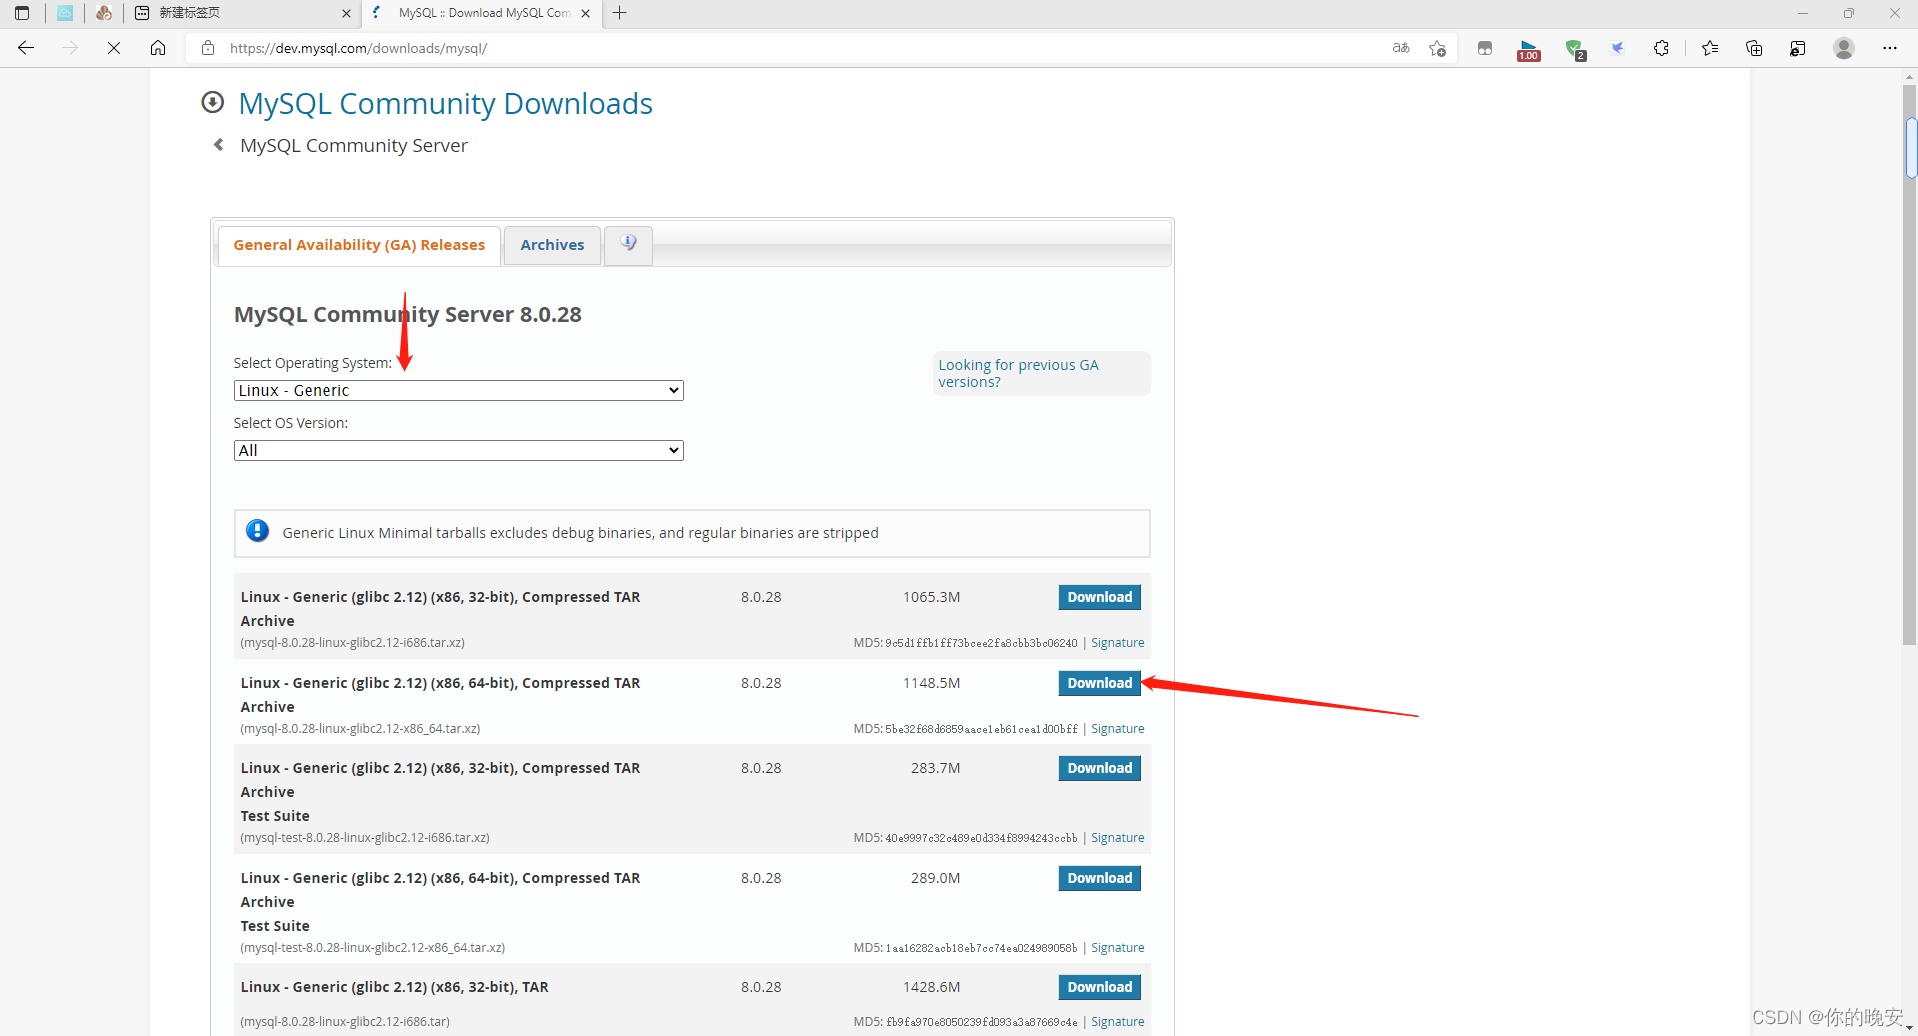Viewport: 1918px width, 1036px height.
Task: Open the user profile menu
Action: coord(1844,48)
